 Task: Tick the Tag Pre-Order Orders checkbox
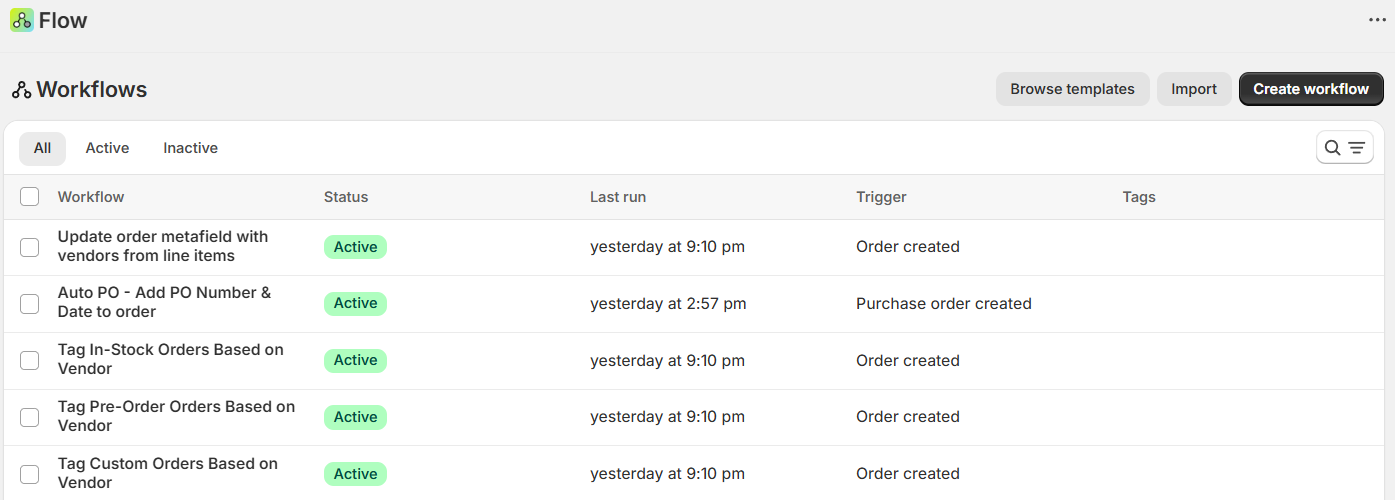[30, 417]
